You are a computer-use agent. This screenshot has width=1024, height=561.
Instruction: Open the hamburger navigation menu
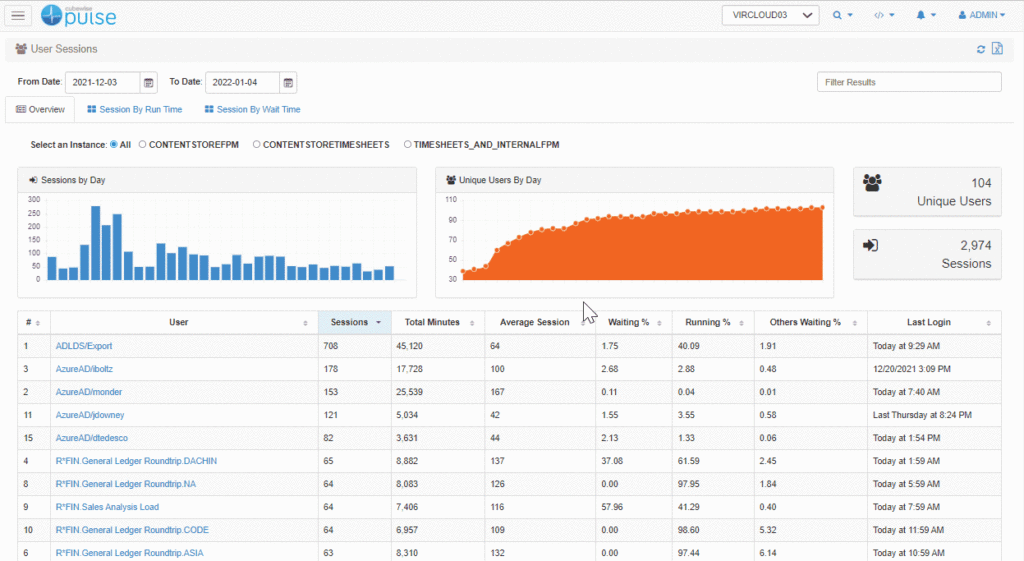pos(20,15)
